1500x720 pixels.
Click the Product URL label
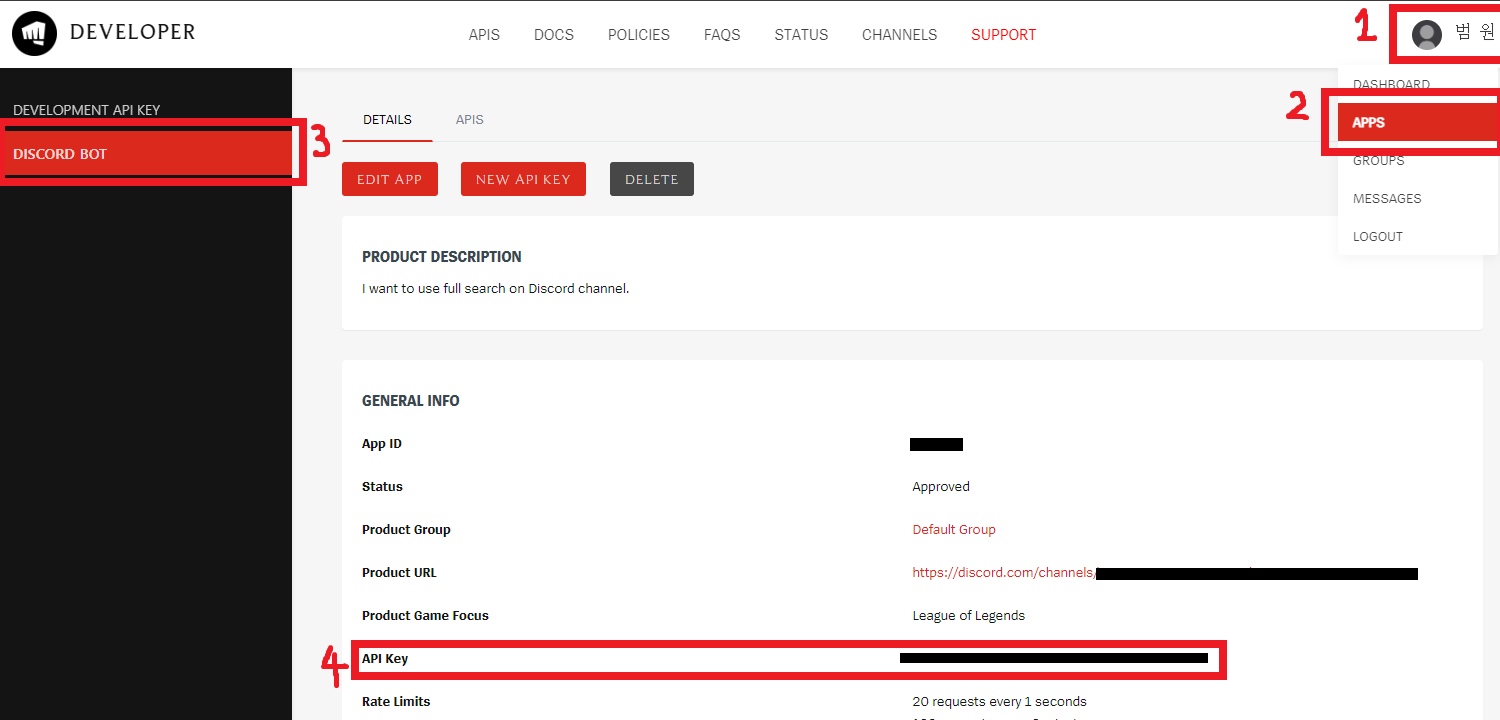(399, 573)
